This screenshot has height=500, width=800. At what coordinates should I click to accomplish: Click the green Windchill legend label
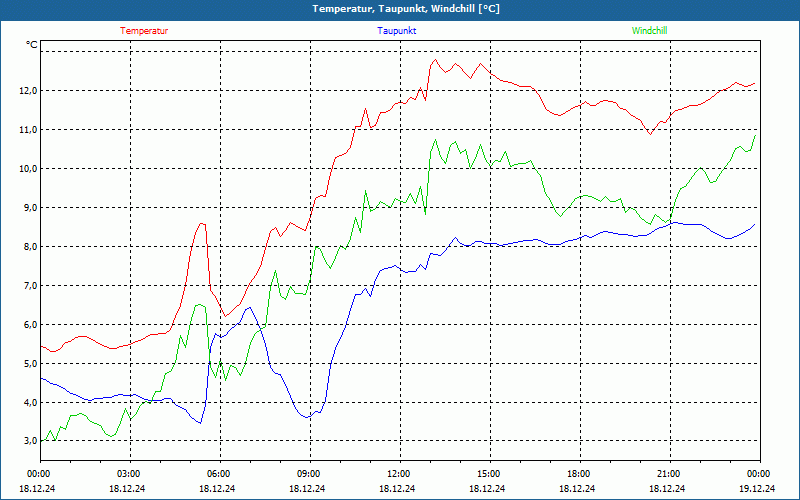pos(649,31)
